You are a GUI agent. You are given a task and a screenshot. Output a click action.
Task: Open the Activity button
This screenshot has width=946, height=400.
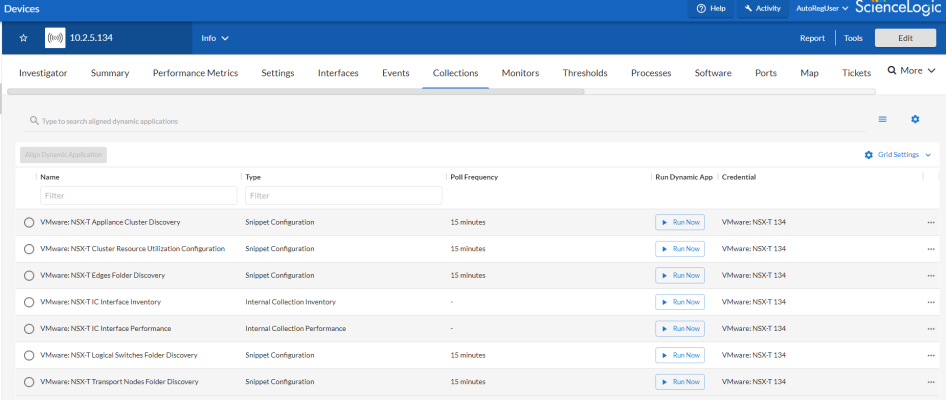pyautogui.click(x=763, y=8)
